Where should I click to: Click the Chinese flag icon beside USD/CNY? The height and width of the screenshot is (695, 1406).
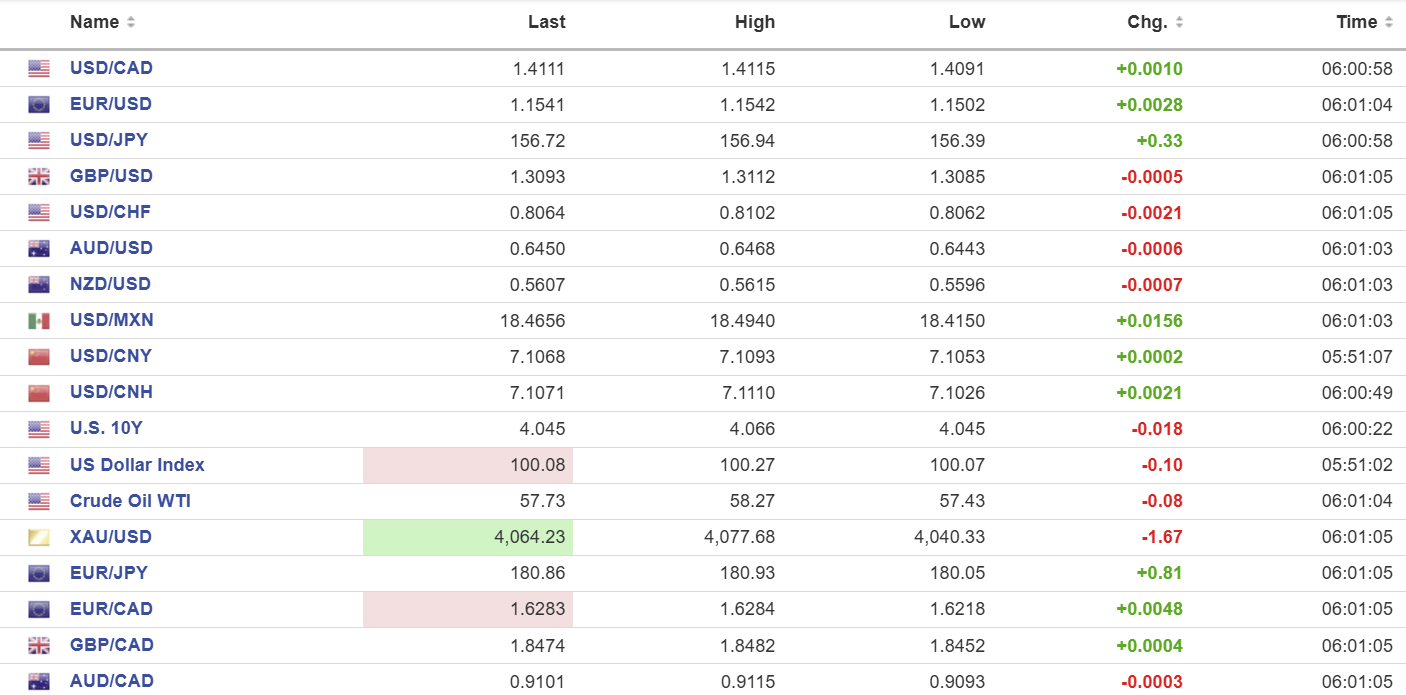(x=39, y=357)
